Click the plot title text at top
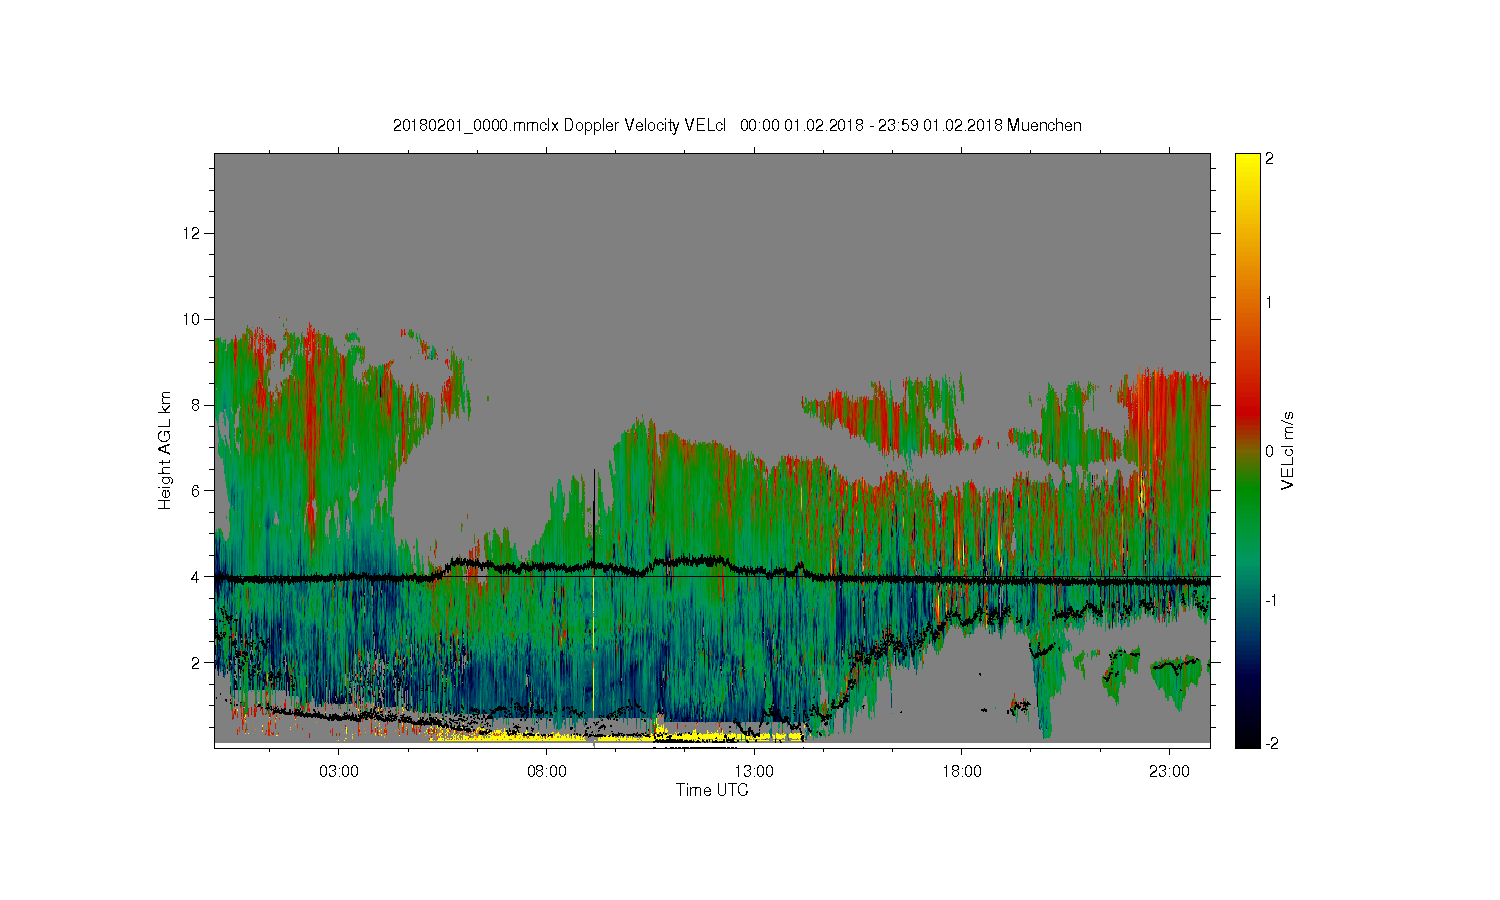The width and height of the screenshot is (1500, 900). [x=737, y=126]
